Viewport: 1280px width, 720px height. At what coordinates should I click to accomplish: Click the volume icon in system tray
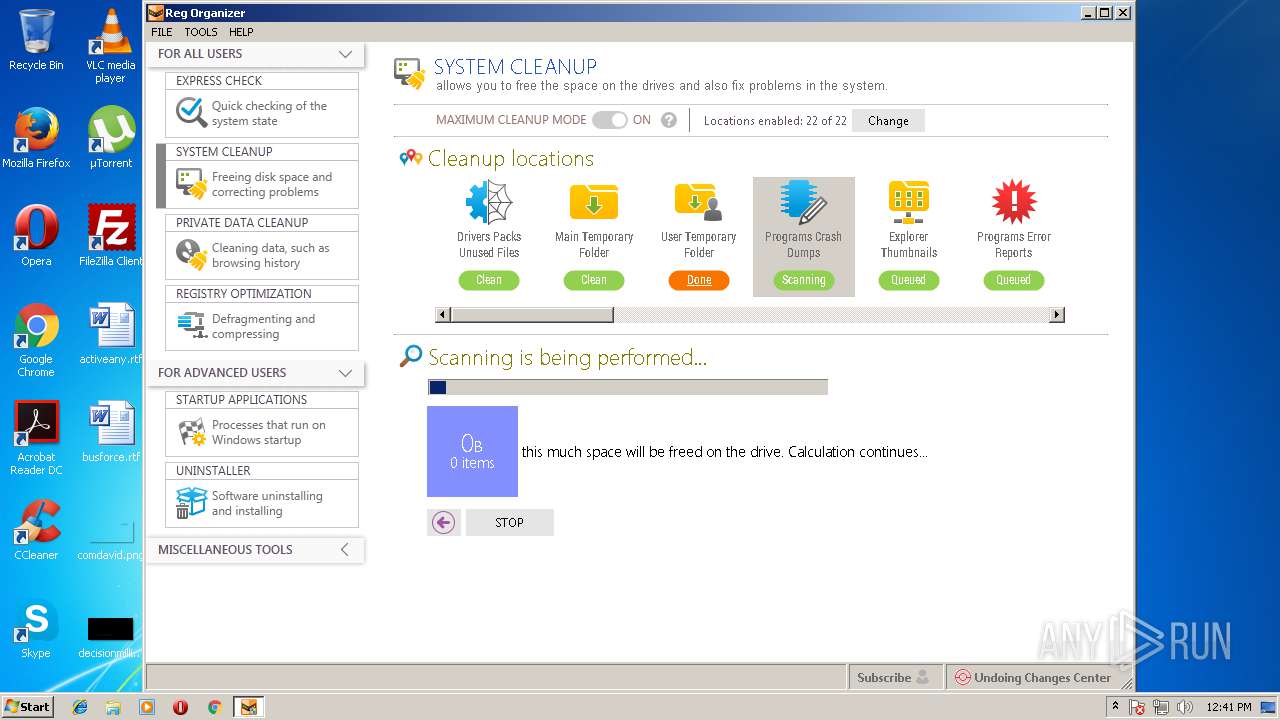1185,707
